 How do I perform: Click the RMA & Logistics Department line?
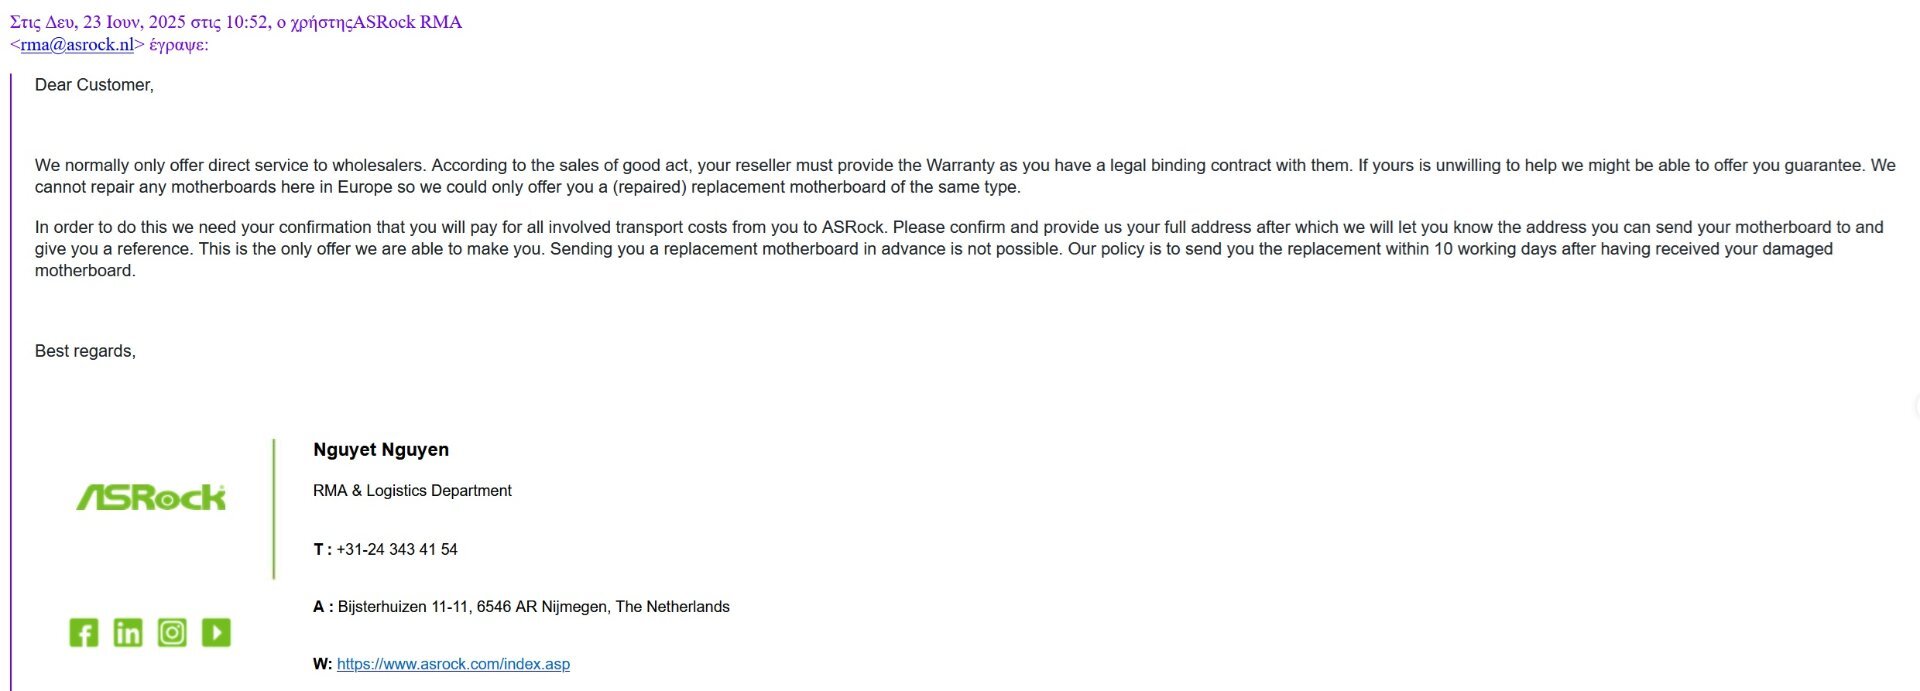412,491
